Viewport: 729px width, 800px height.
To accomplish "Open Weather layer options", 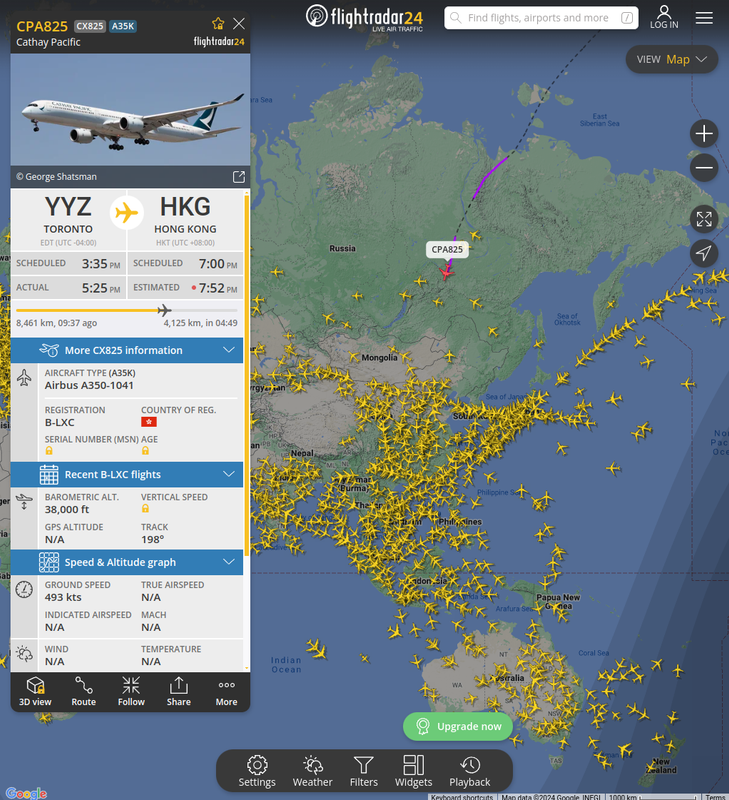I will tap(312, 771).
